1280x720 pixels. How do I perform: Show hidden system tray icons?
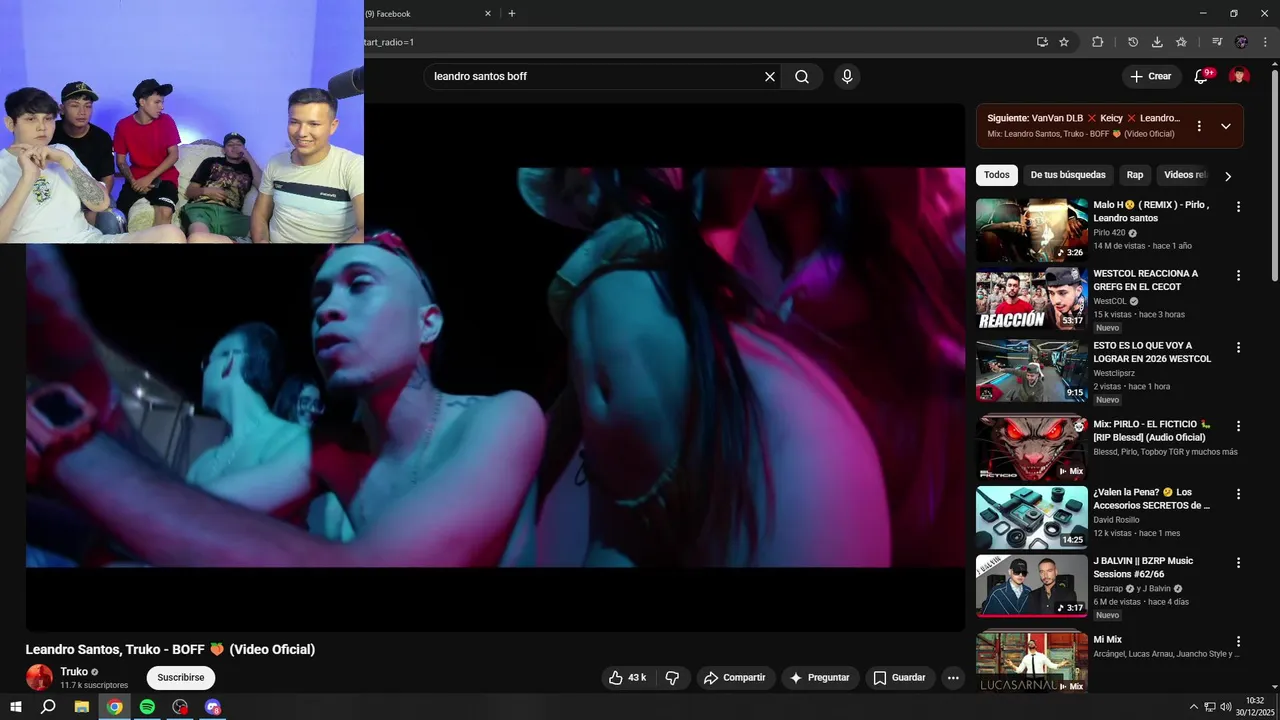(1193, 707)
